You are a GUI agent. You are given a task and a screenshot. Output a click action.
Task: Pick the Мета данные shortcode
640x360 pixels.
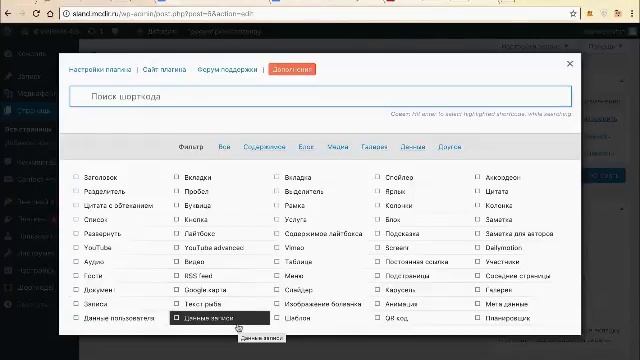point(507,304)
